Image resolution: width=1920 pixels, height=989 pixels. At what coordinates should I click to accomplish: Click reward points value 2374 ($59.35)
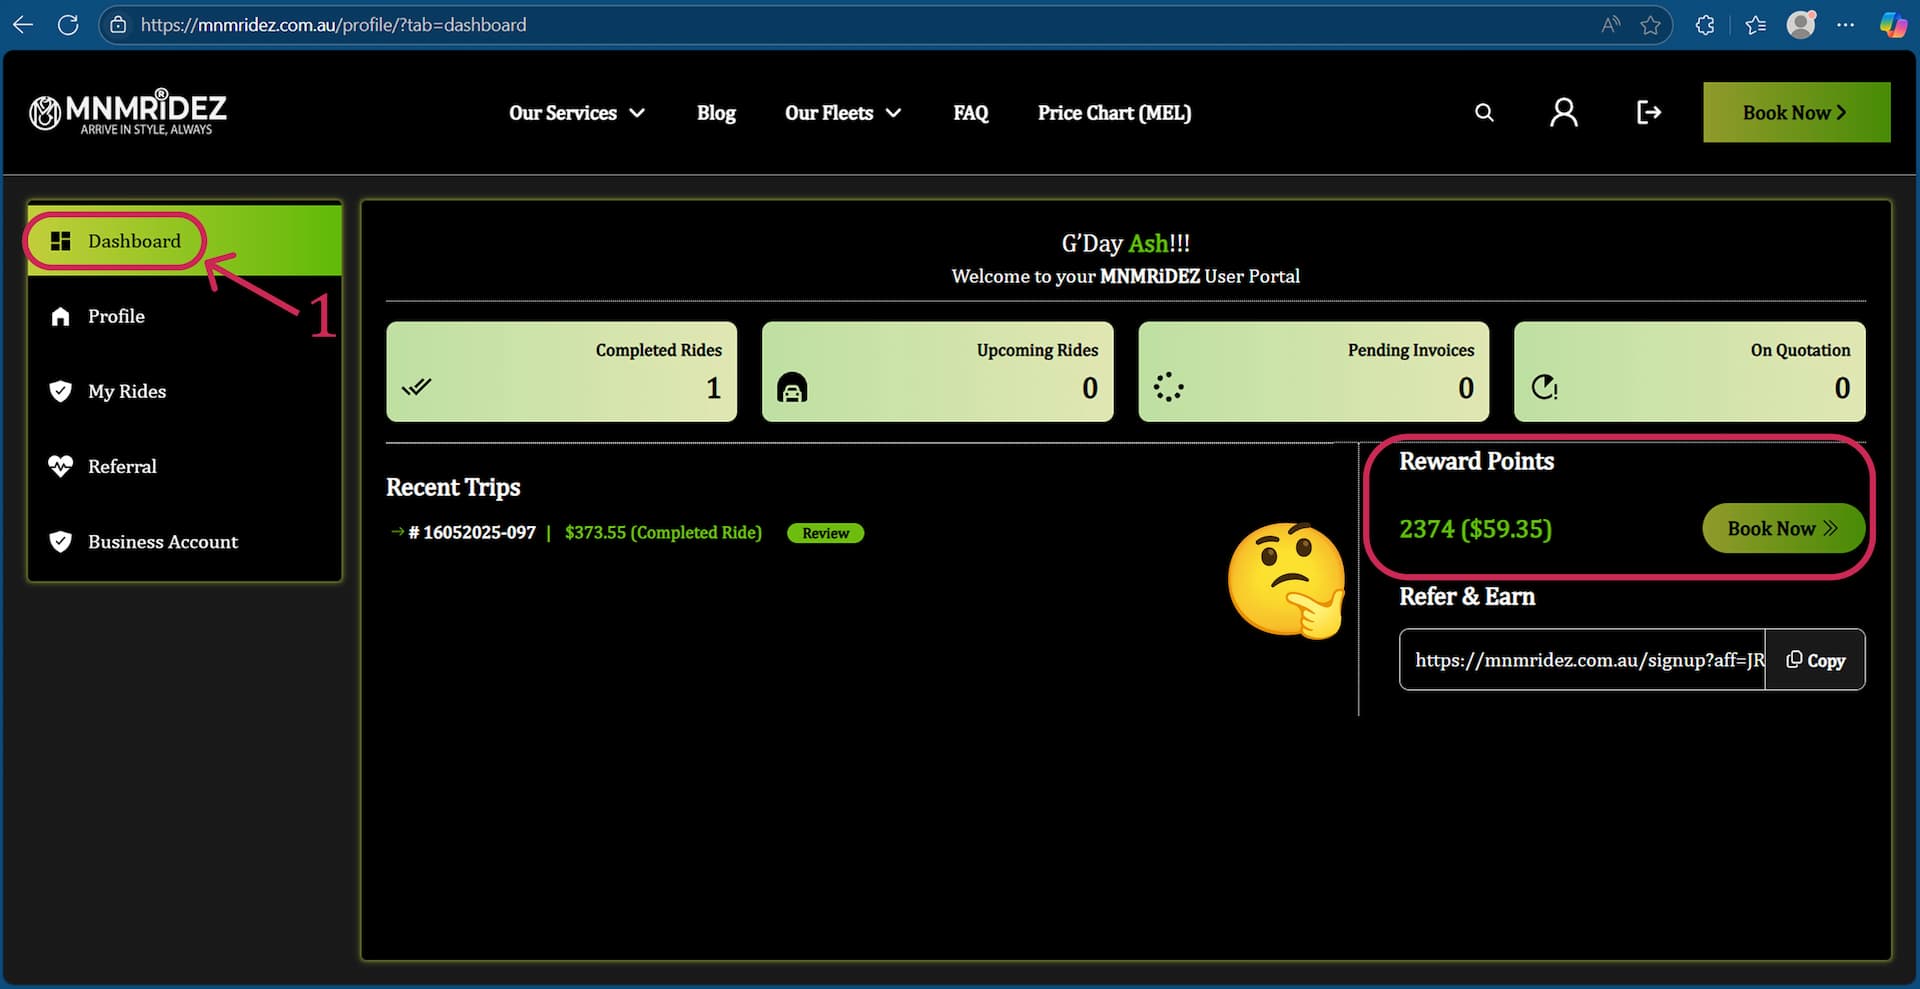(x=1475, y=529)
